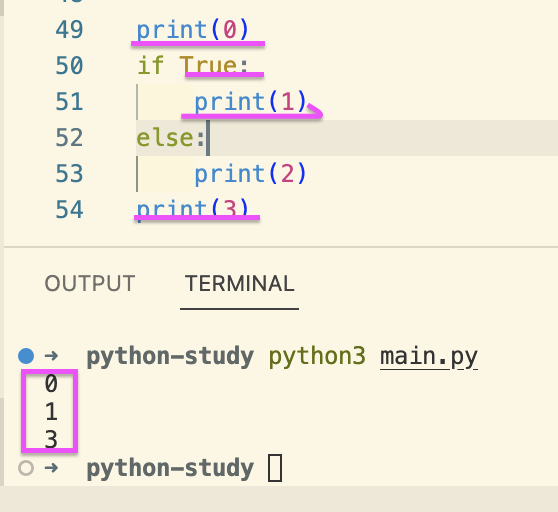Image resolution: width=558 pixels, height=512 pixels.
Task: Click the blue command status dot in terminal
Action: 26,356
